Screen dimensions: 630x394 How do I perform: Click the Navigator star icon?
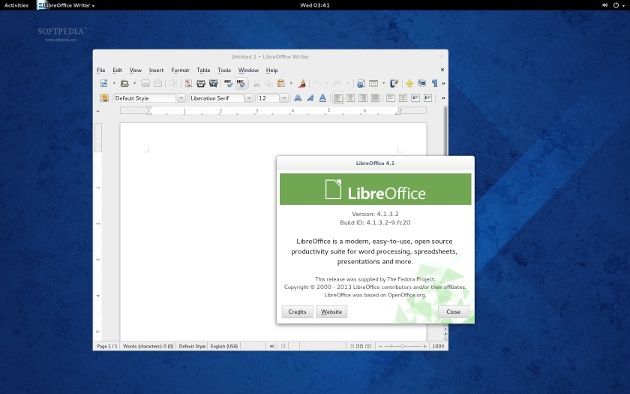(x=409, y=84)
